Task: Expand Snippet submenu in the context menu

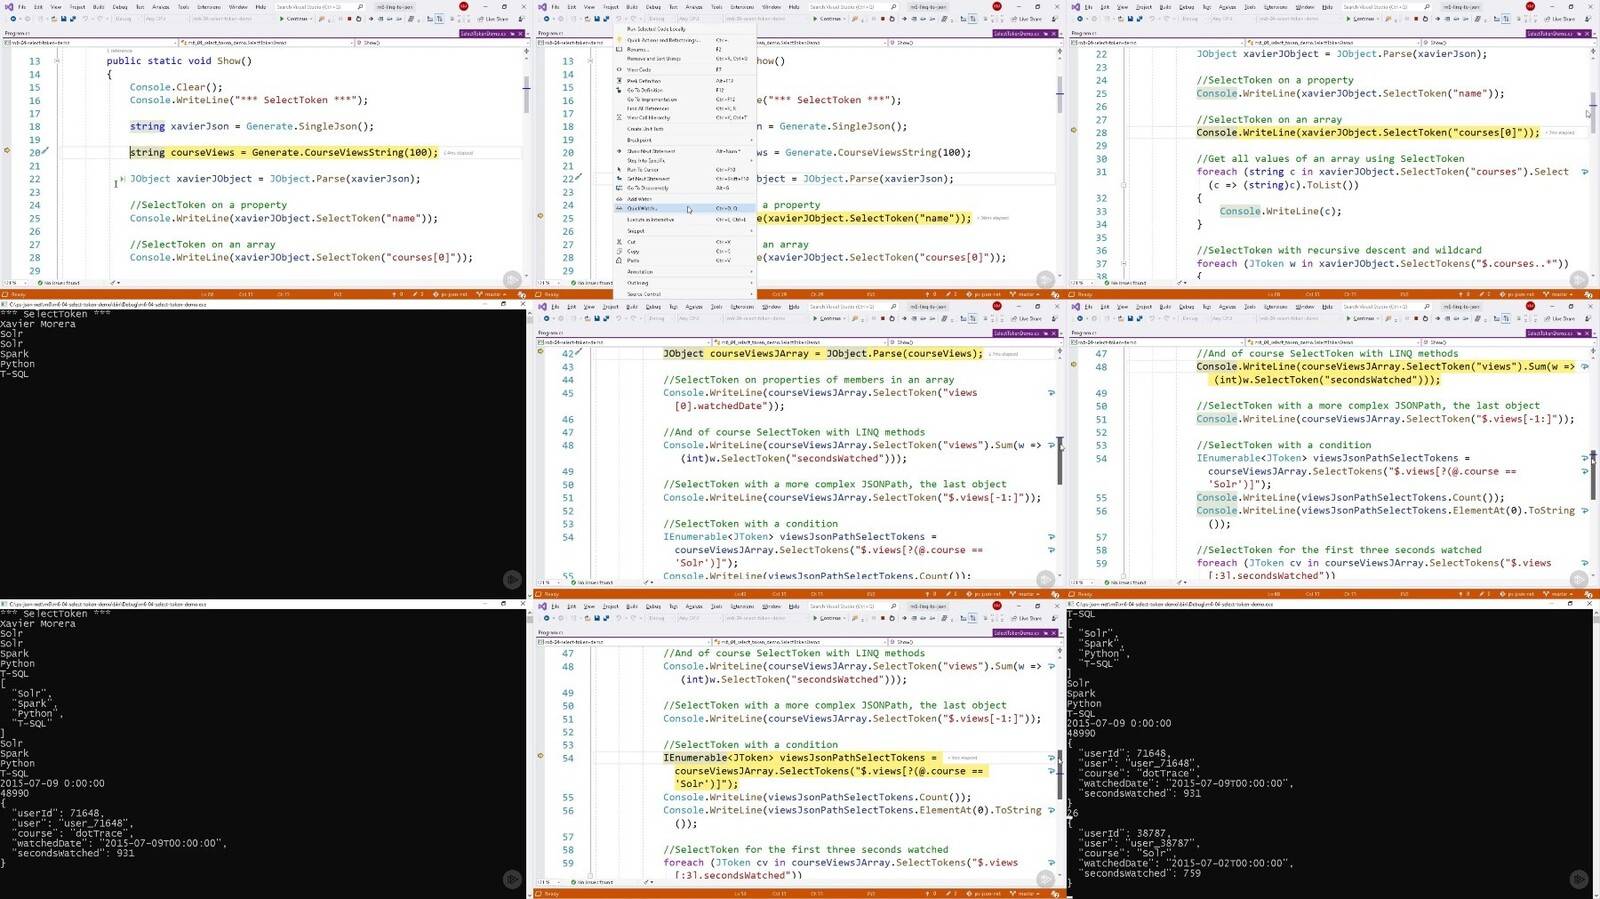Action: pos(685,231)
